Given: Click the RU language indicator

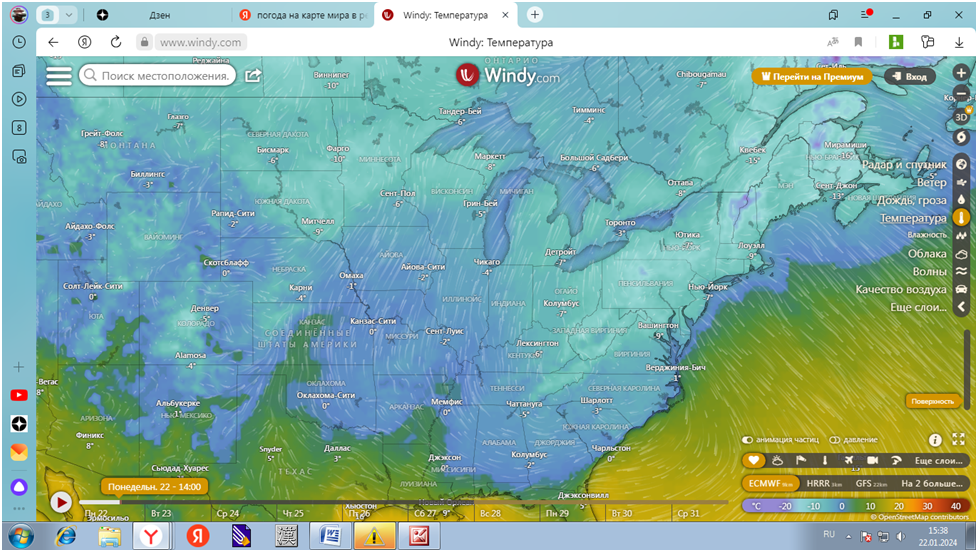Looking at the screenshot, I should point(829,535).
